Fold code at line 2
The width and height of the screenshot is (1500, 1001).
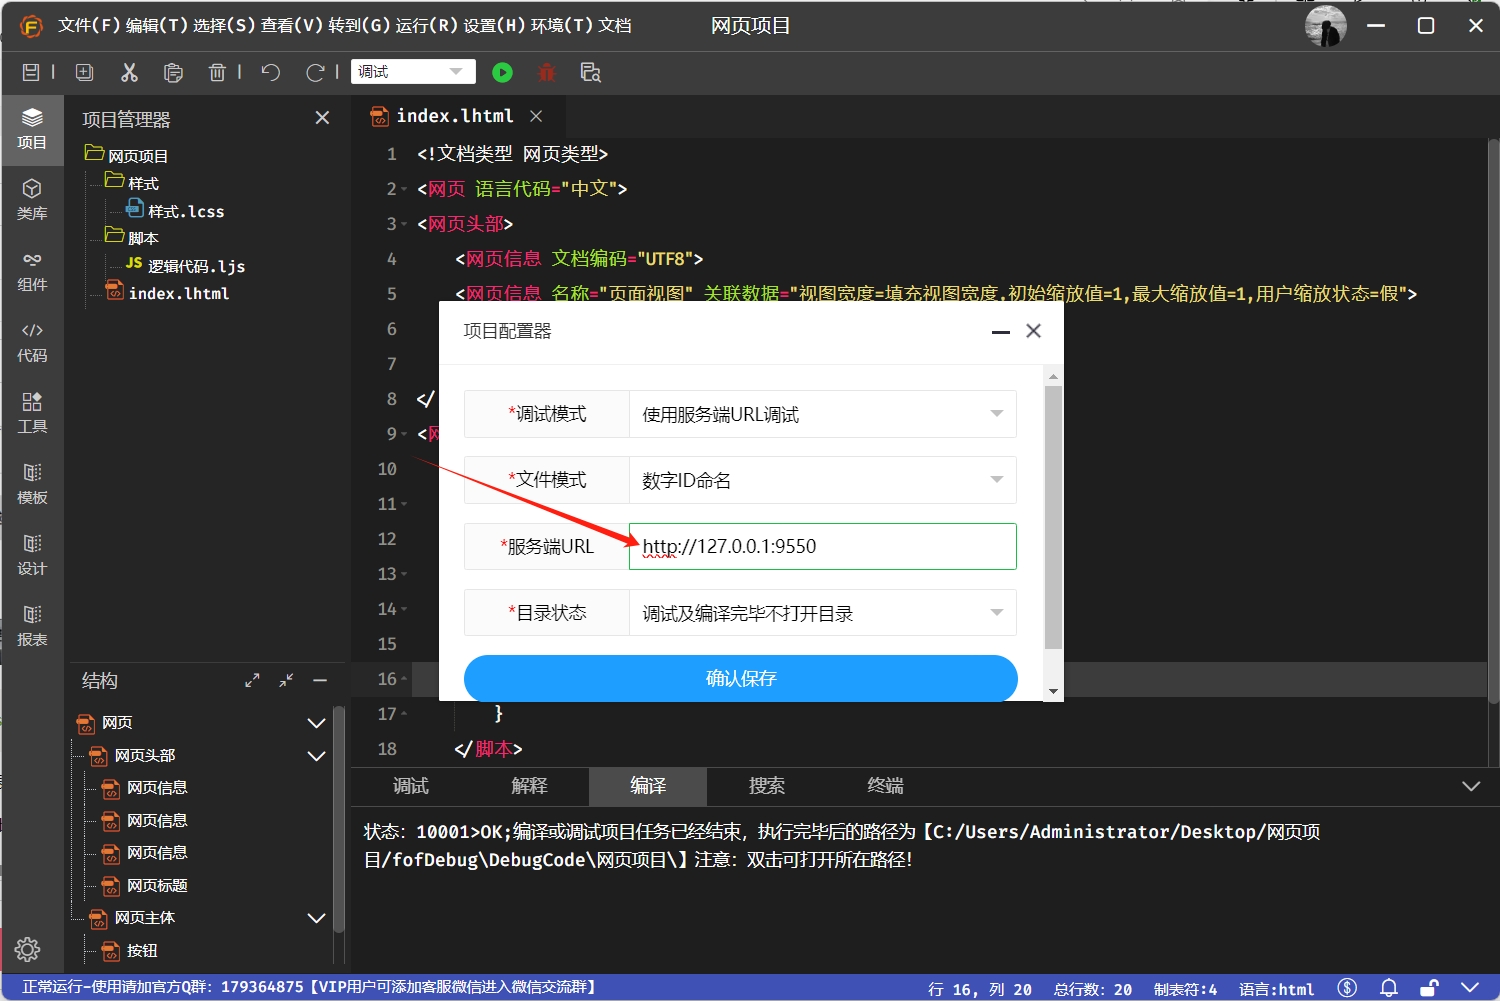tap(404, 189)
